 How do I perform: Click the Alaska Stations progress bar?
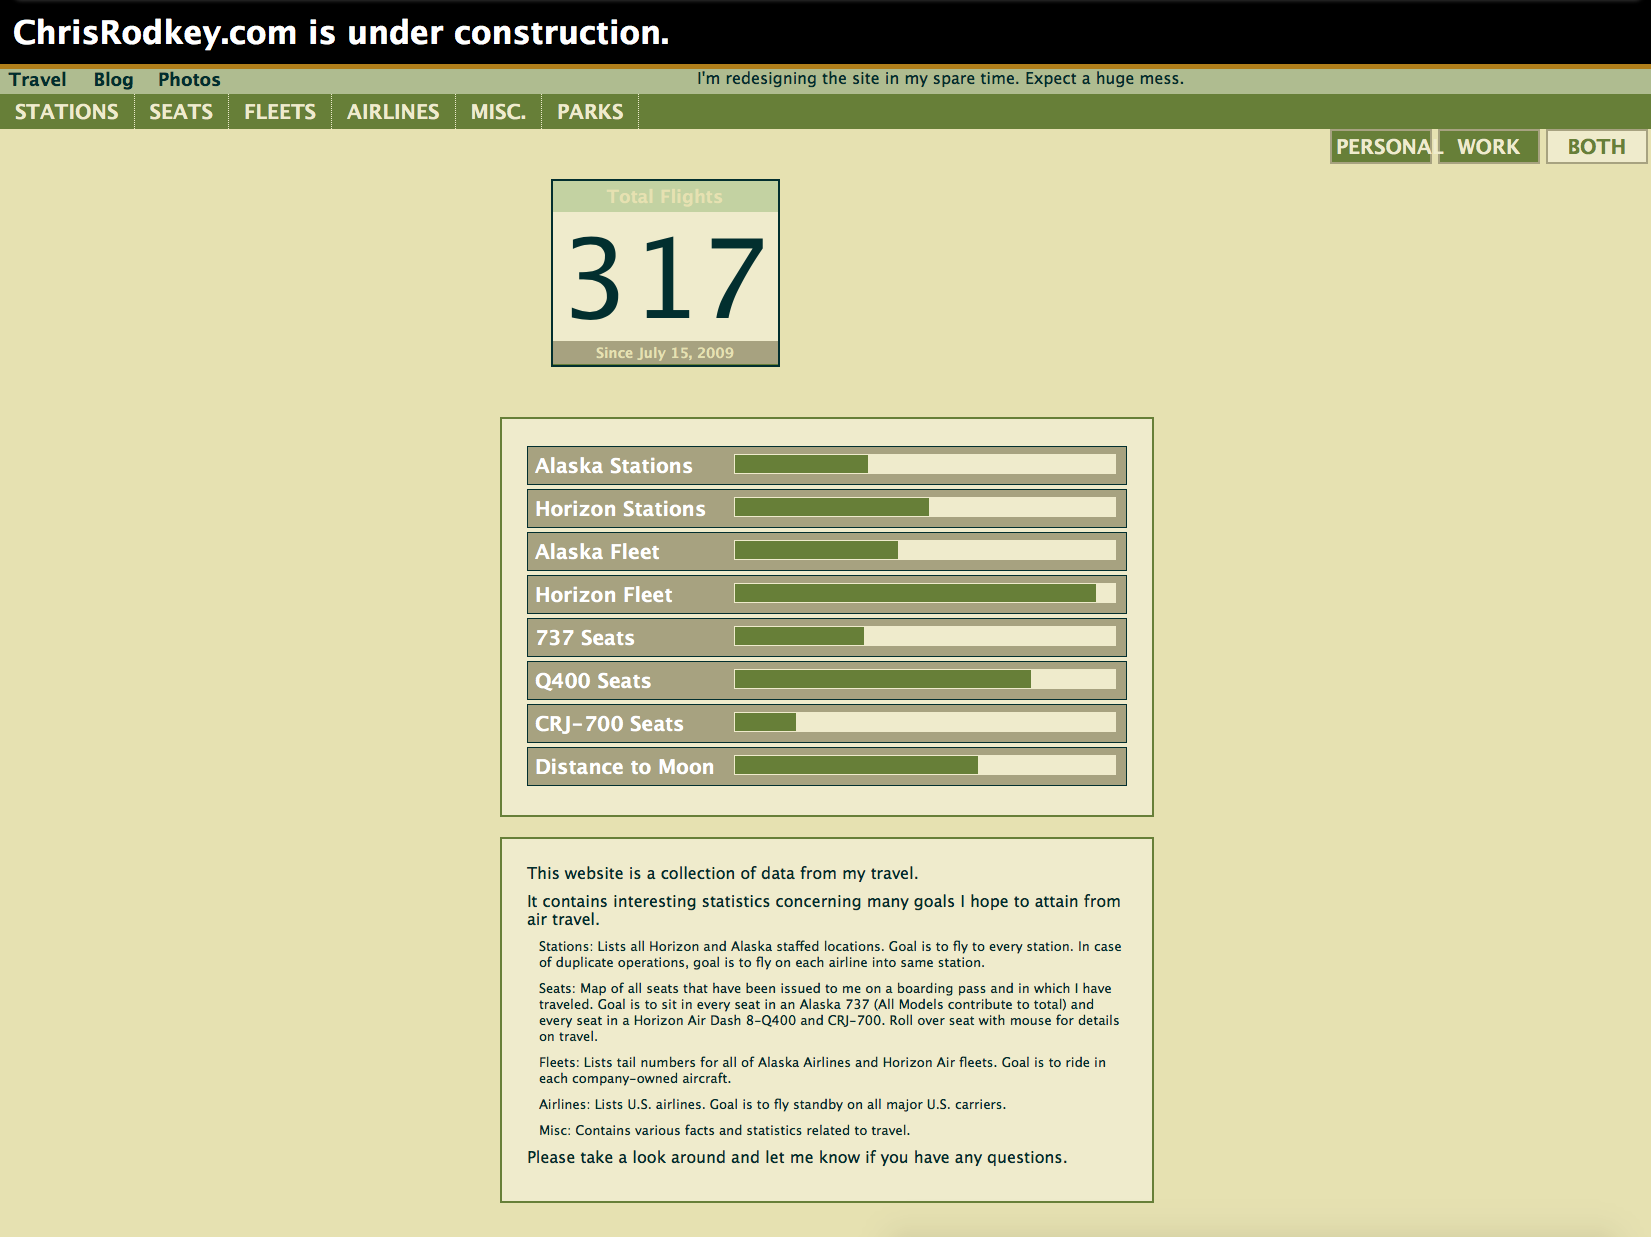[x=925, y=464]
